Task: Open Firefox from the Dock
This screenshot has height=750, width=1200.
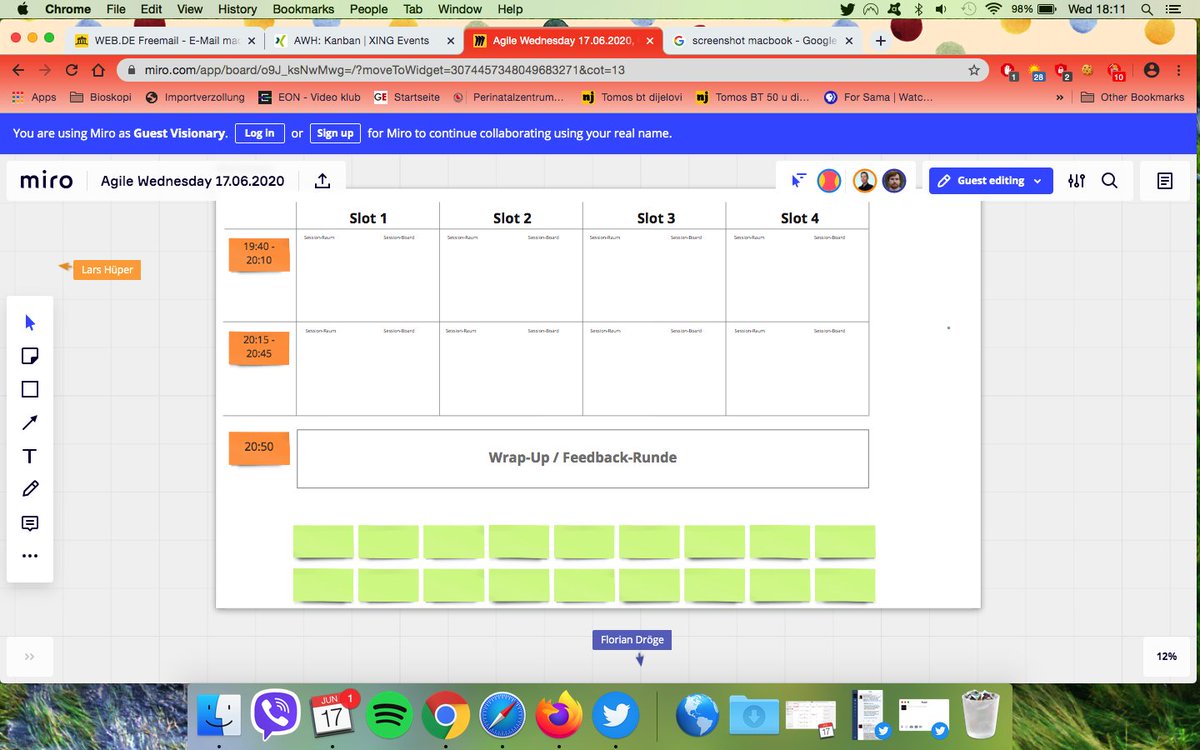Action: (x=559, y=715)
